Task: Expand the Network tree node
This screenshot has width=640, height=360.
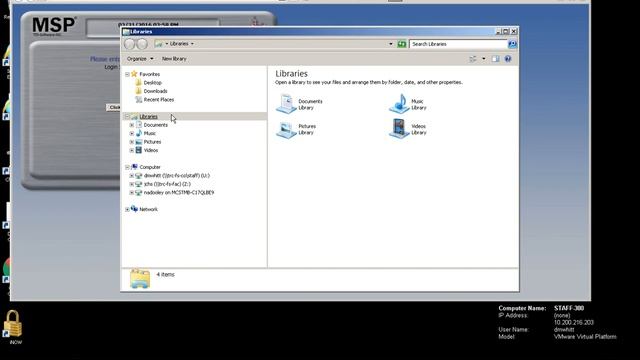Action: (x=127, y=209)
